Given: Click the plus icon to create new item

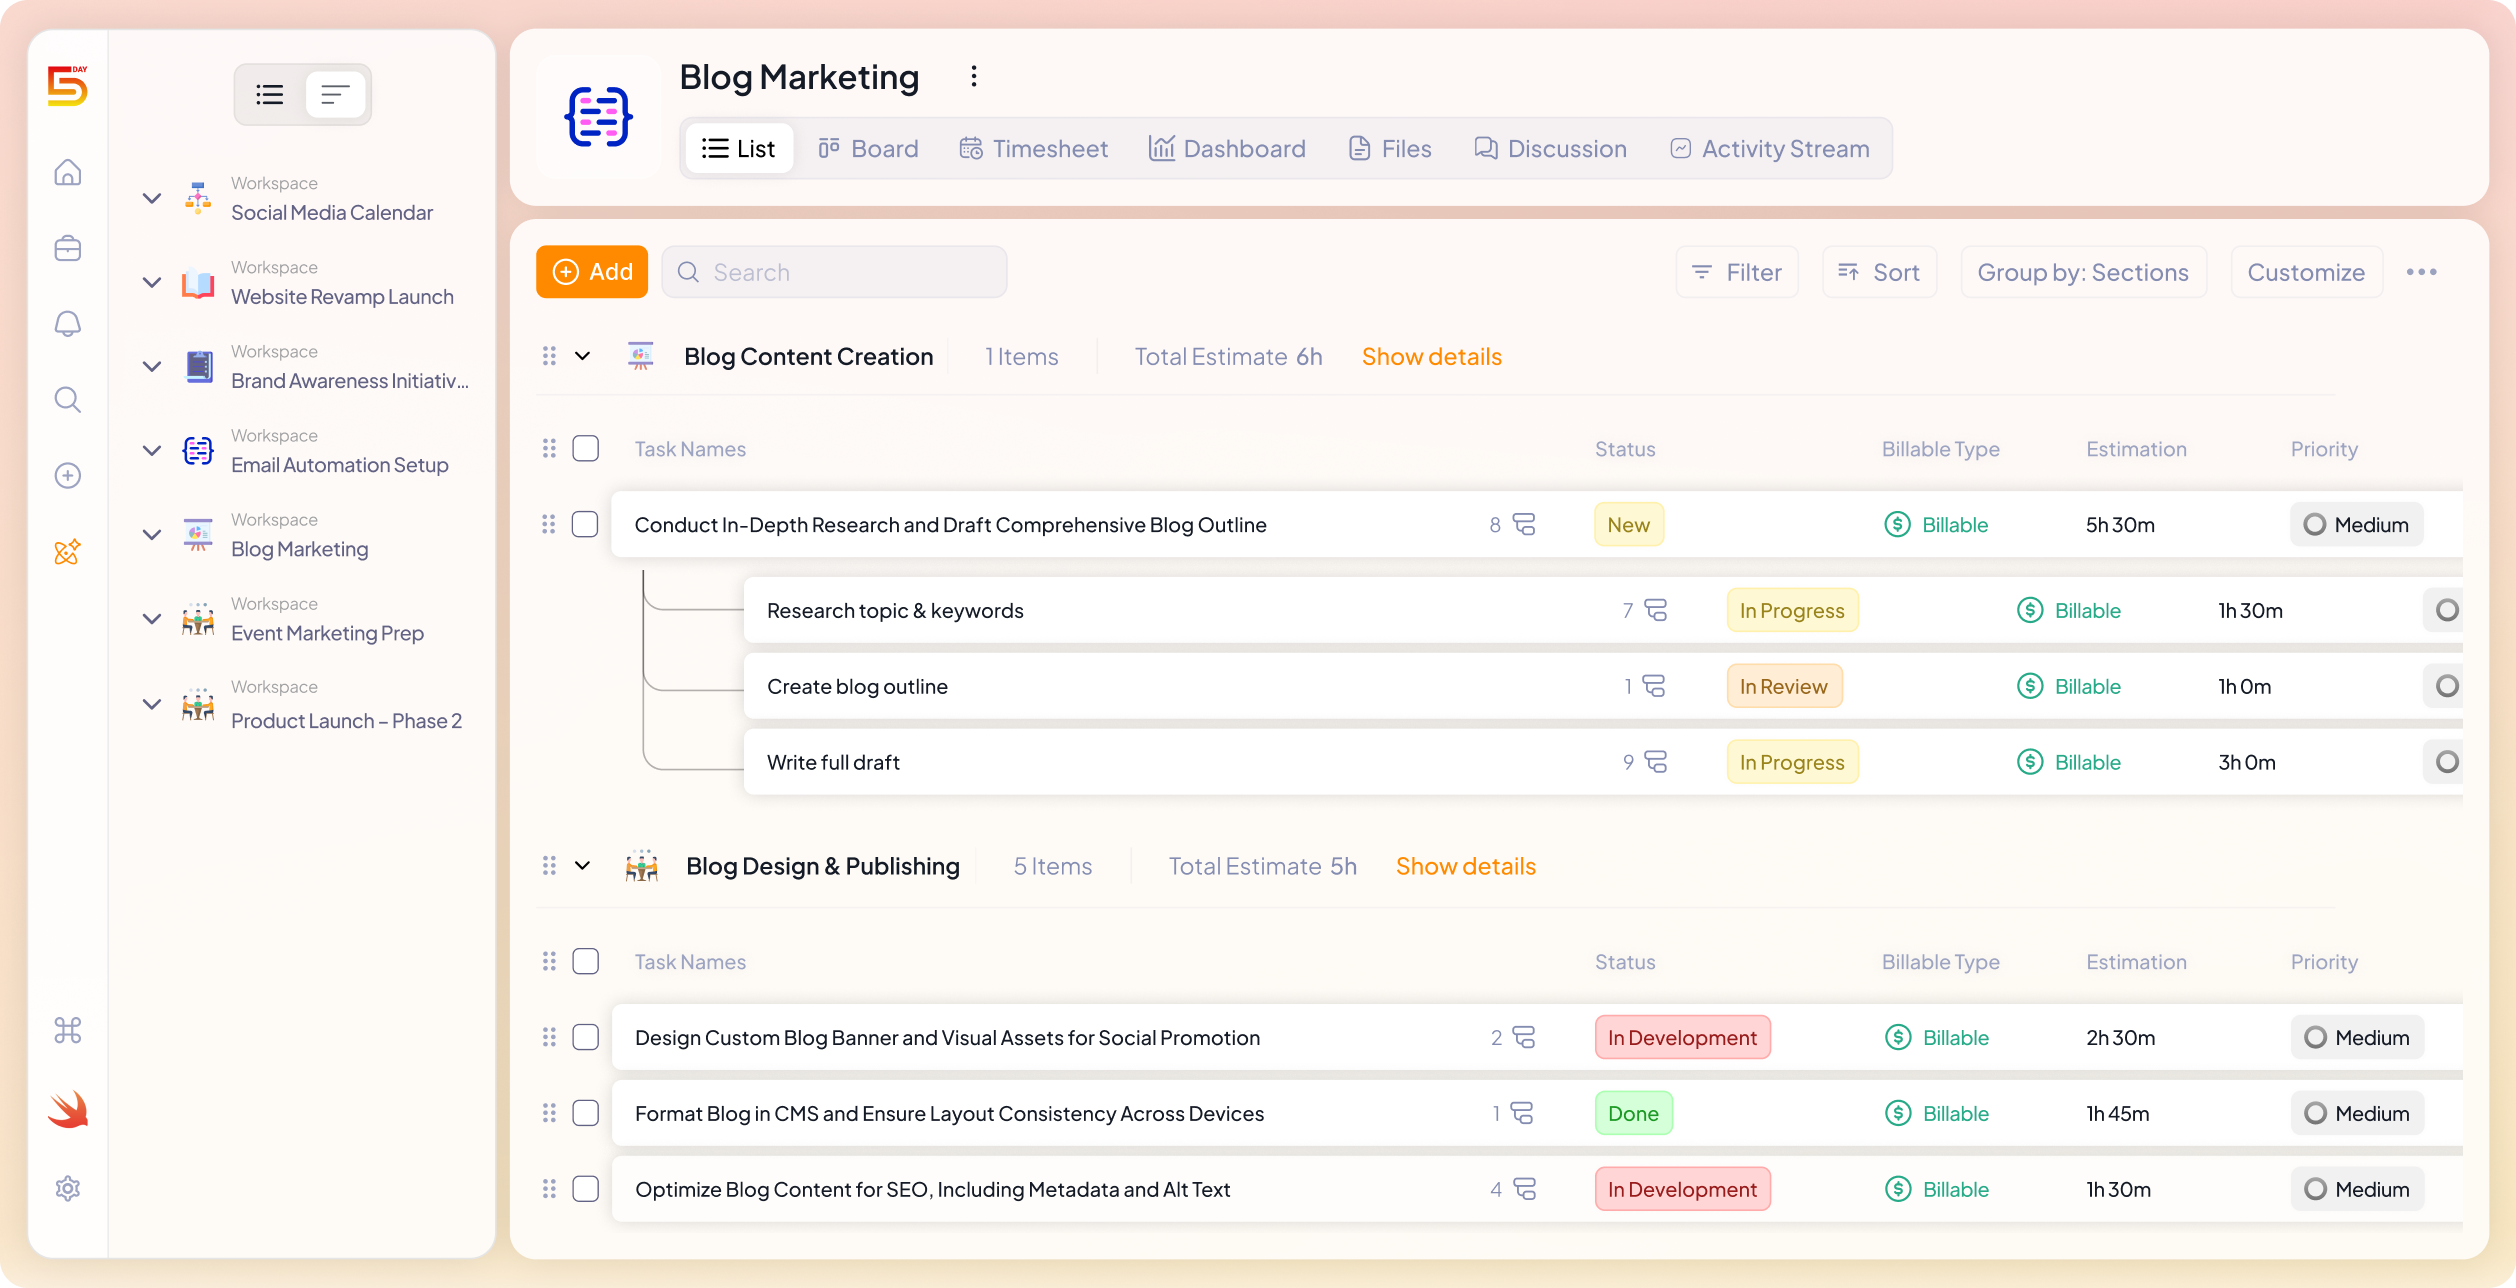Looking at the screenshot, I should [x=67, y=475].
